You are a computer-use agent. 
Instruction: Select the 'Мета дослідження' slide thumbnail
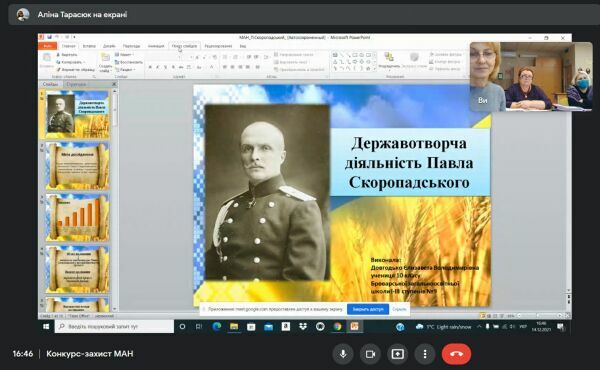77,166
